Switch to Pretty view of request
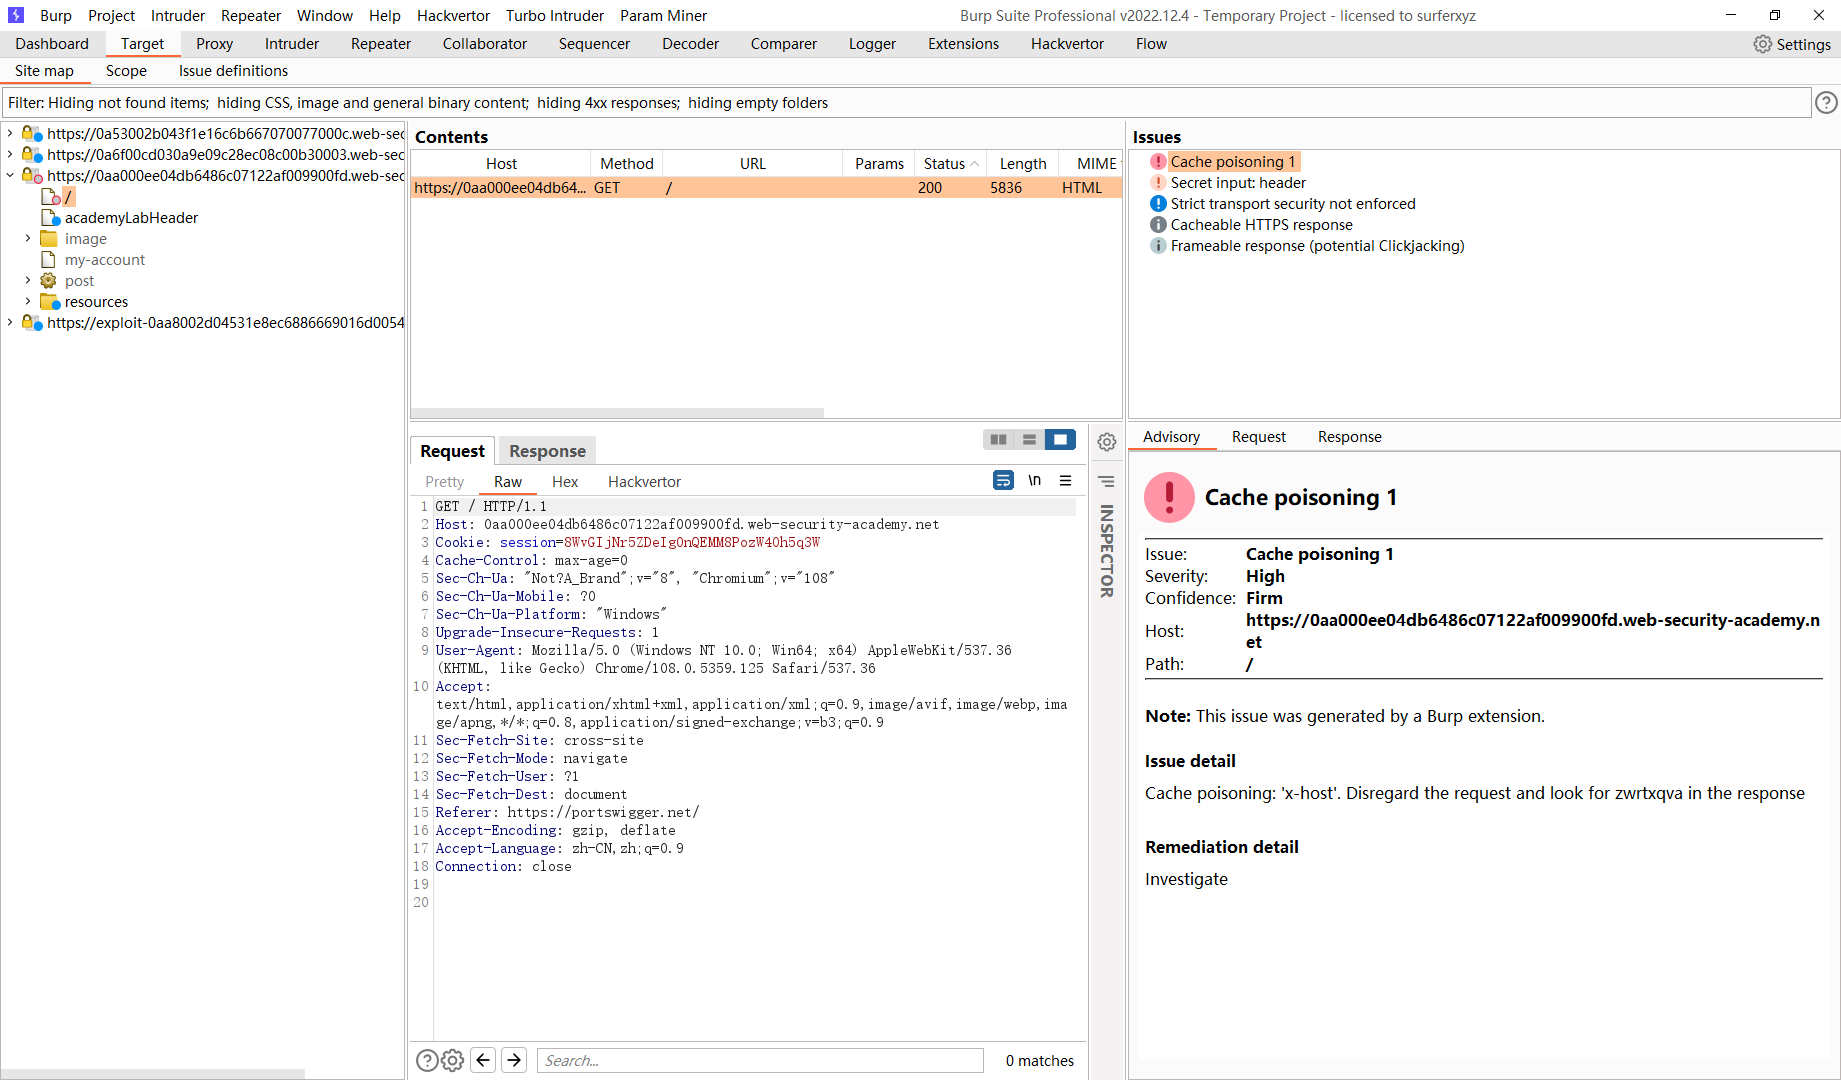Image resolution: width=1841 pixels, height=1080 pixels. tap(444, 481)
